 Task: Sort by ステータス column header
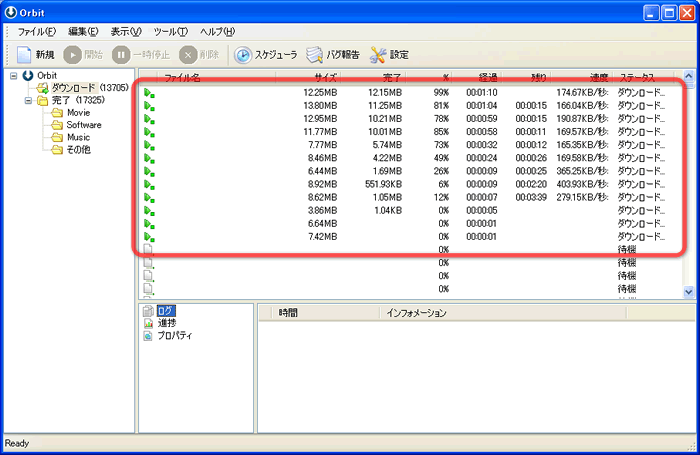click(643, 78)
